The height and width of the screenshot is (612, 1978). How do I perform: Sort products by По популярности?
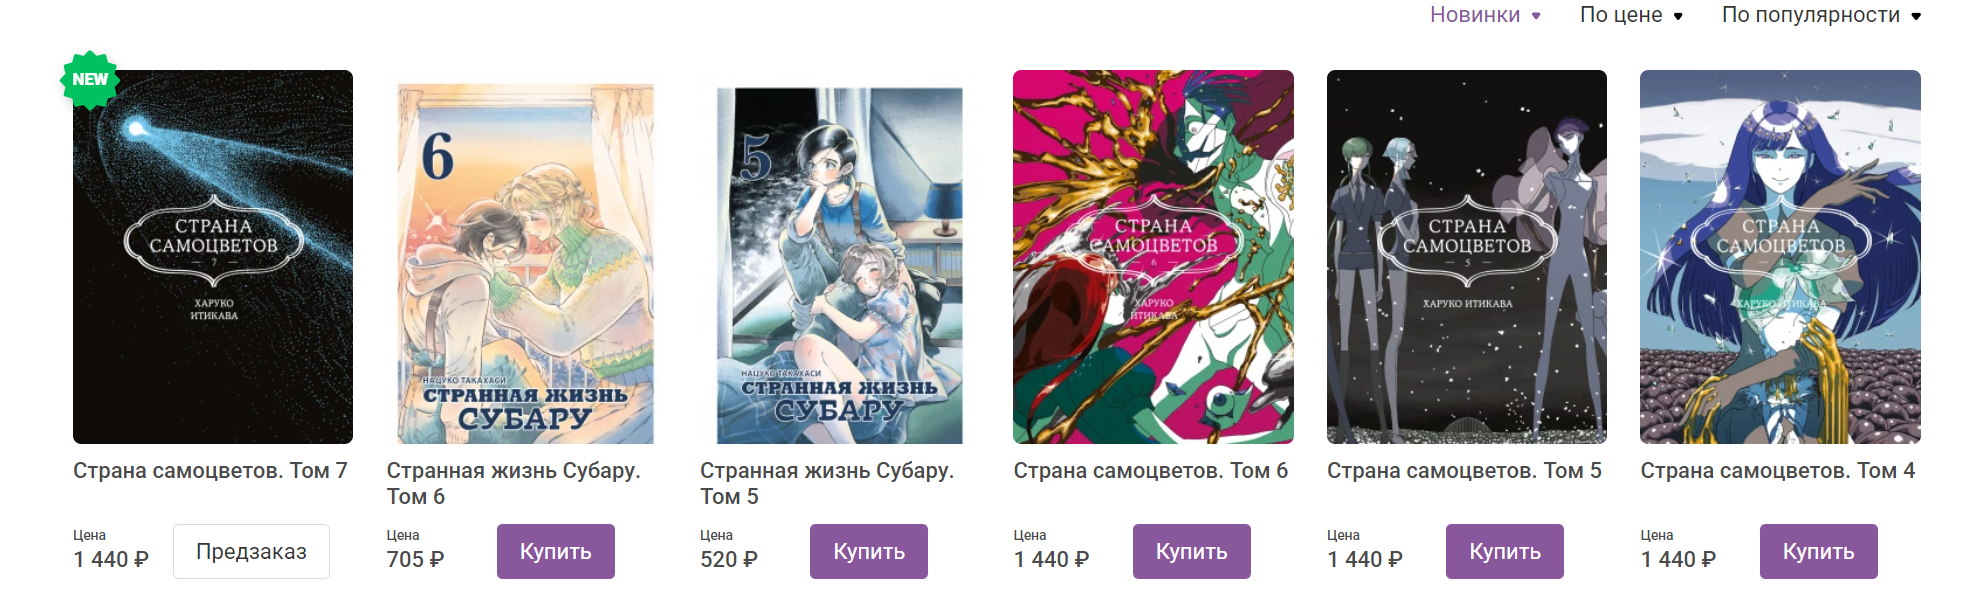[1821, 15]
